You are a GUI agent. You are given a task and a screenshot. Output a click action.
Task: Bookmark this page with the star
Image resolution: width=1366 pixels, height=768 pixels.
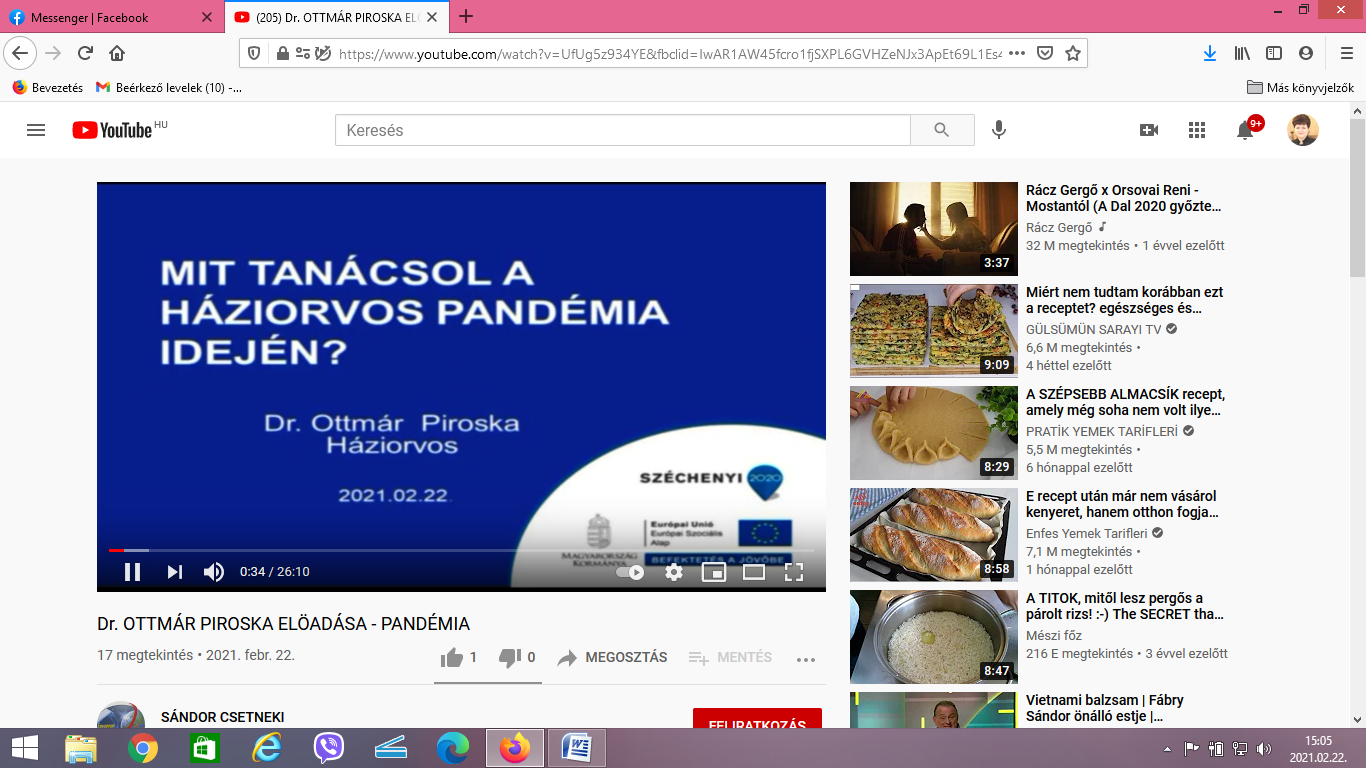tap(1073, 53)
